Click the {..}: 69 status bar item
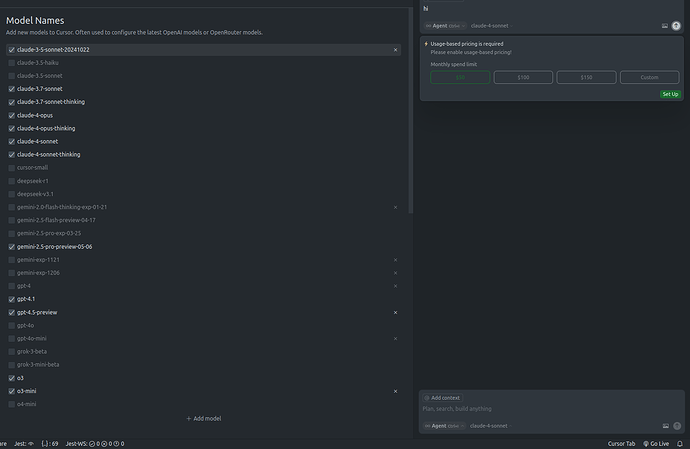The image size is (690, 449). (x=50, y=444)
